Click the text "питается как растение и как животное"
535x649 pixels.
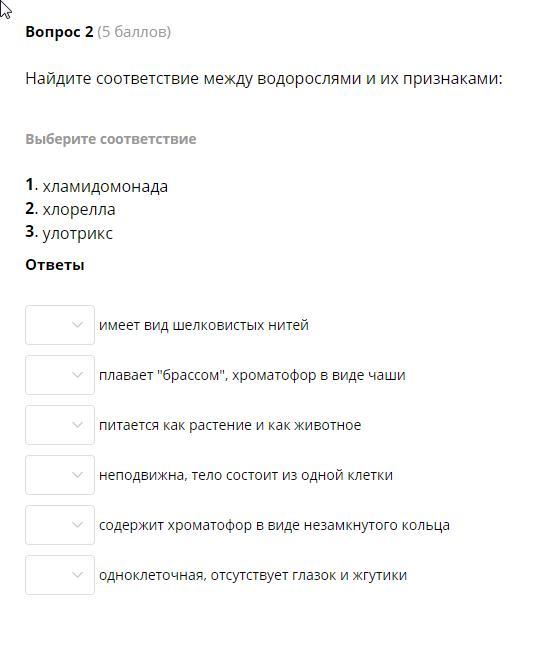pyautogui.click(x=230, y=425)
